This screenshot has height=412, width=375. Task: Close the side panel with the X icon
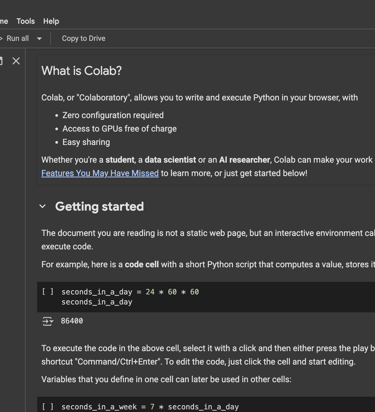[x=16, y=61]
